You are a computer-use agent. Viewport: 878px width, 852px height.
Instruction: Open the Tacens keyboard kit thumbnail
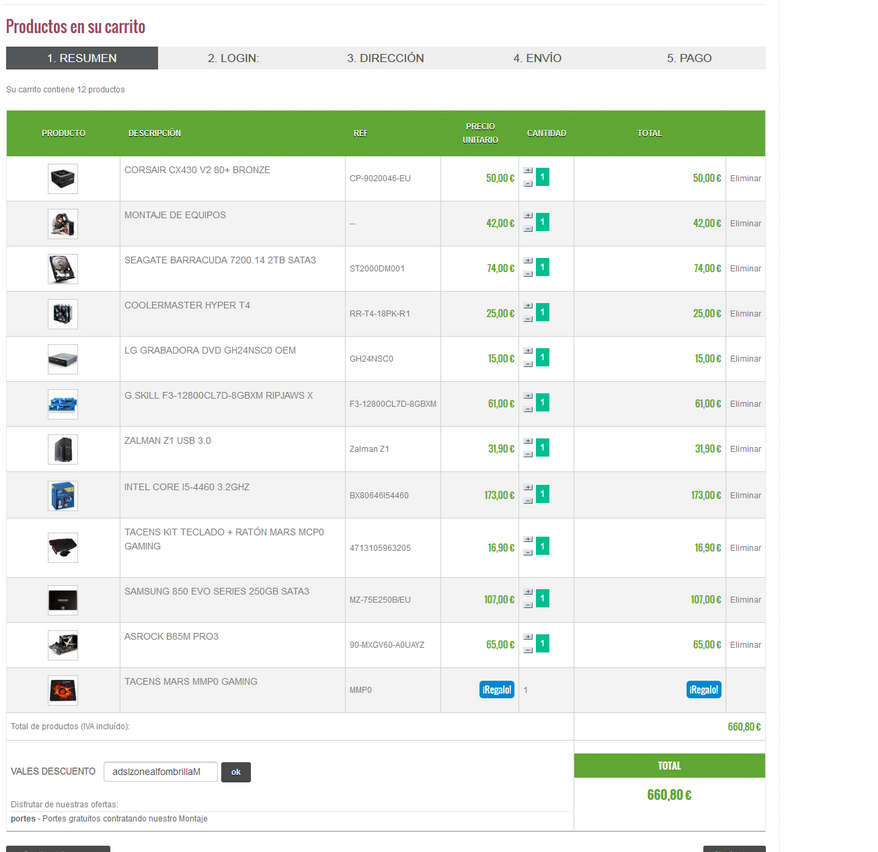point(63,547)
